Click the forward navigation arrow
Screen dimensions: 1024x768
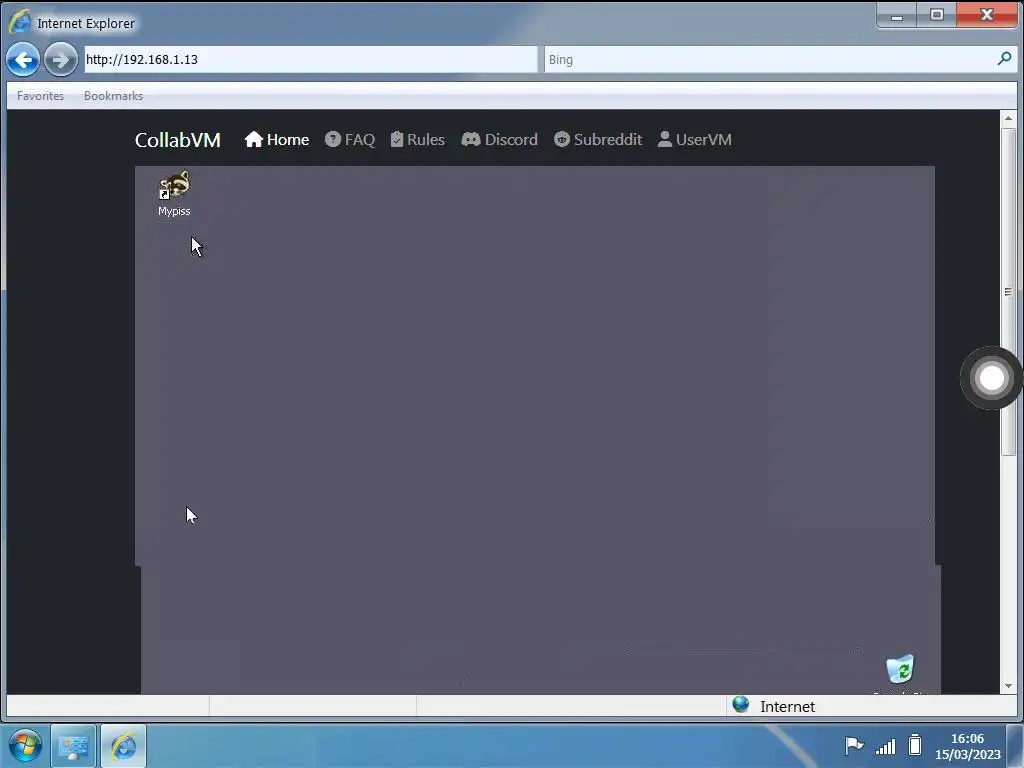[x=60, y=60]
